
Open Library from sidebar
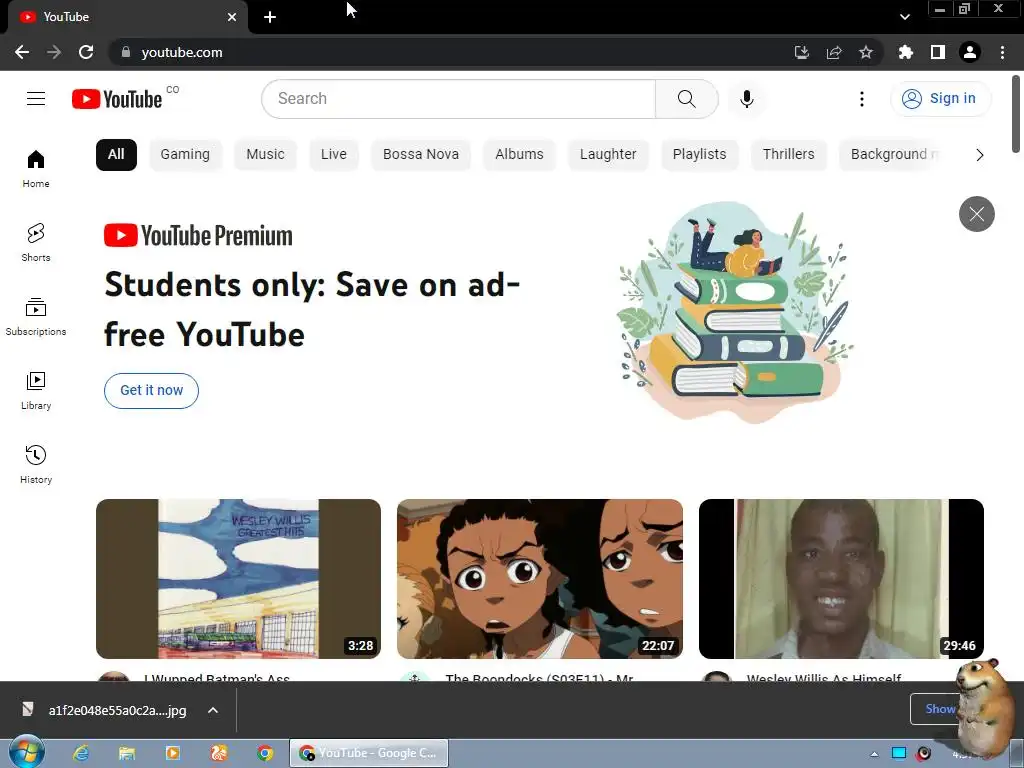click(x=36, y=391)
